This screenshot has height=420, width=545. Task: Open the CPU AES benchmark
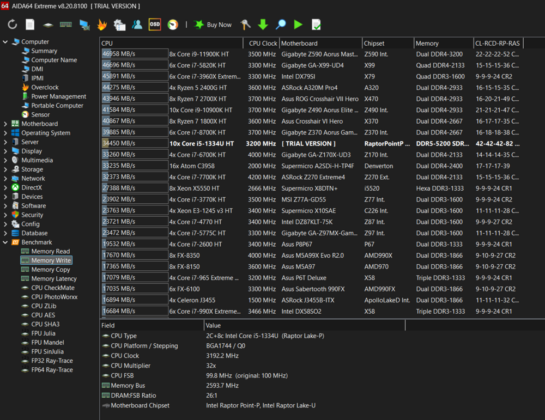coord(43,315)
